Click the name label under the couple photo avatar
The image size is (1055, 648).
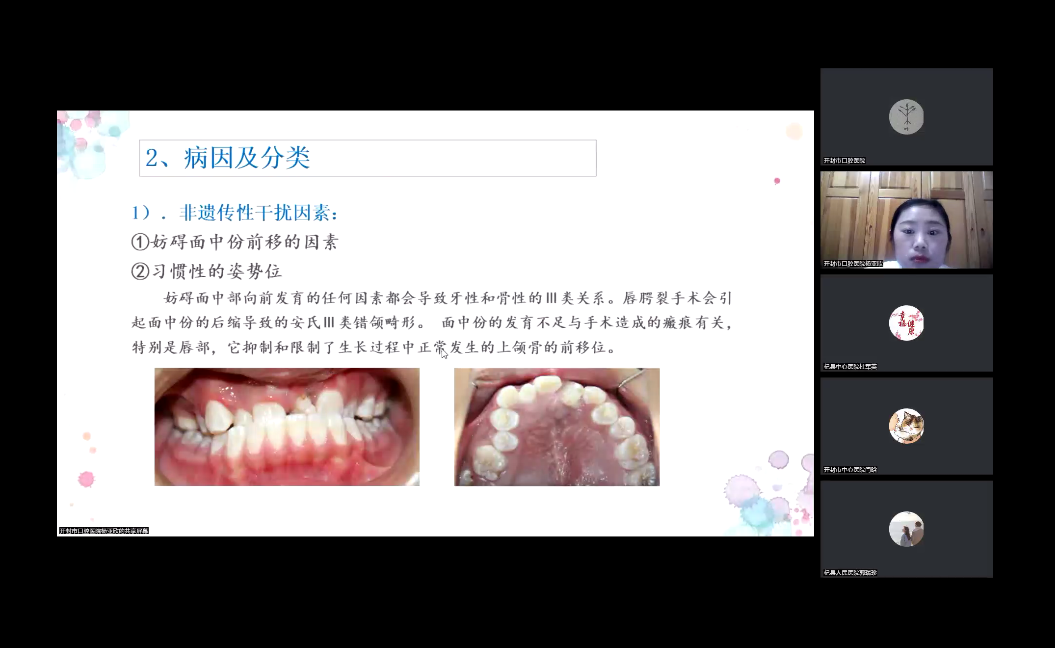850,573
